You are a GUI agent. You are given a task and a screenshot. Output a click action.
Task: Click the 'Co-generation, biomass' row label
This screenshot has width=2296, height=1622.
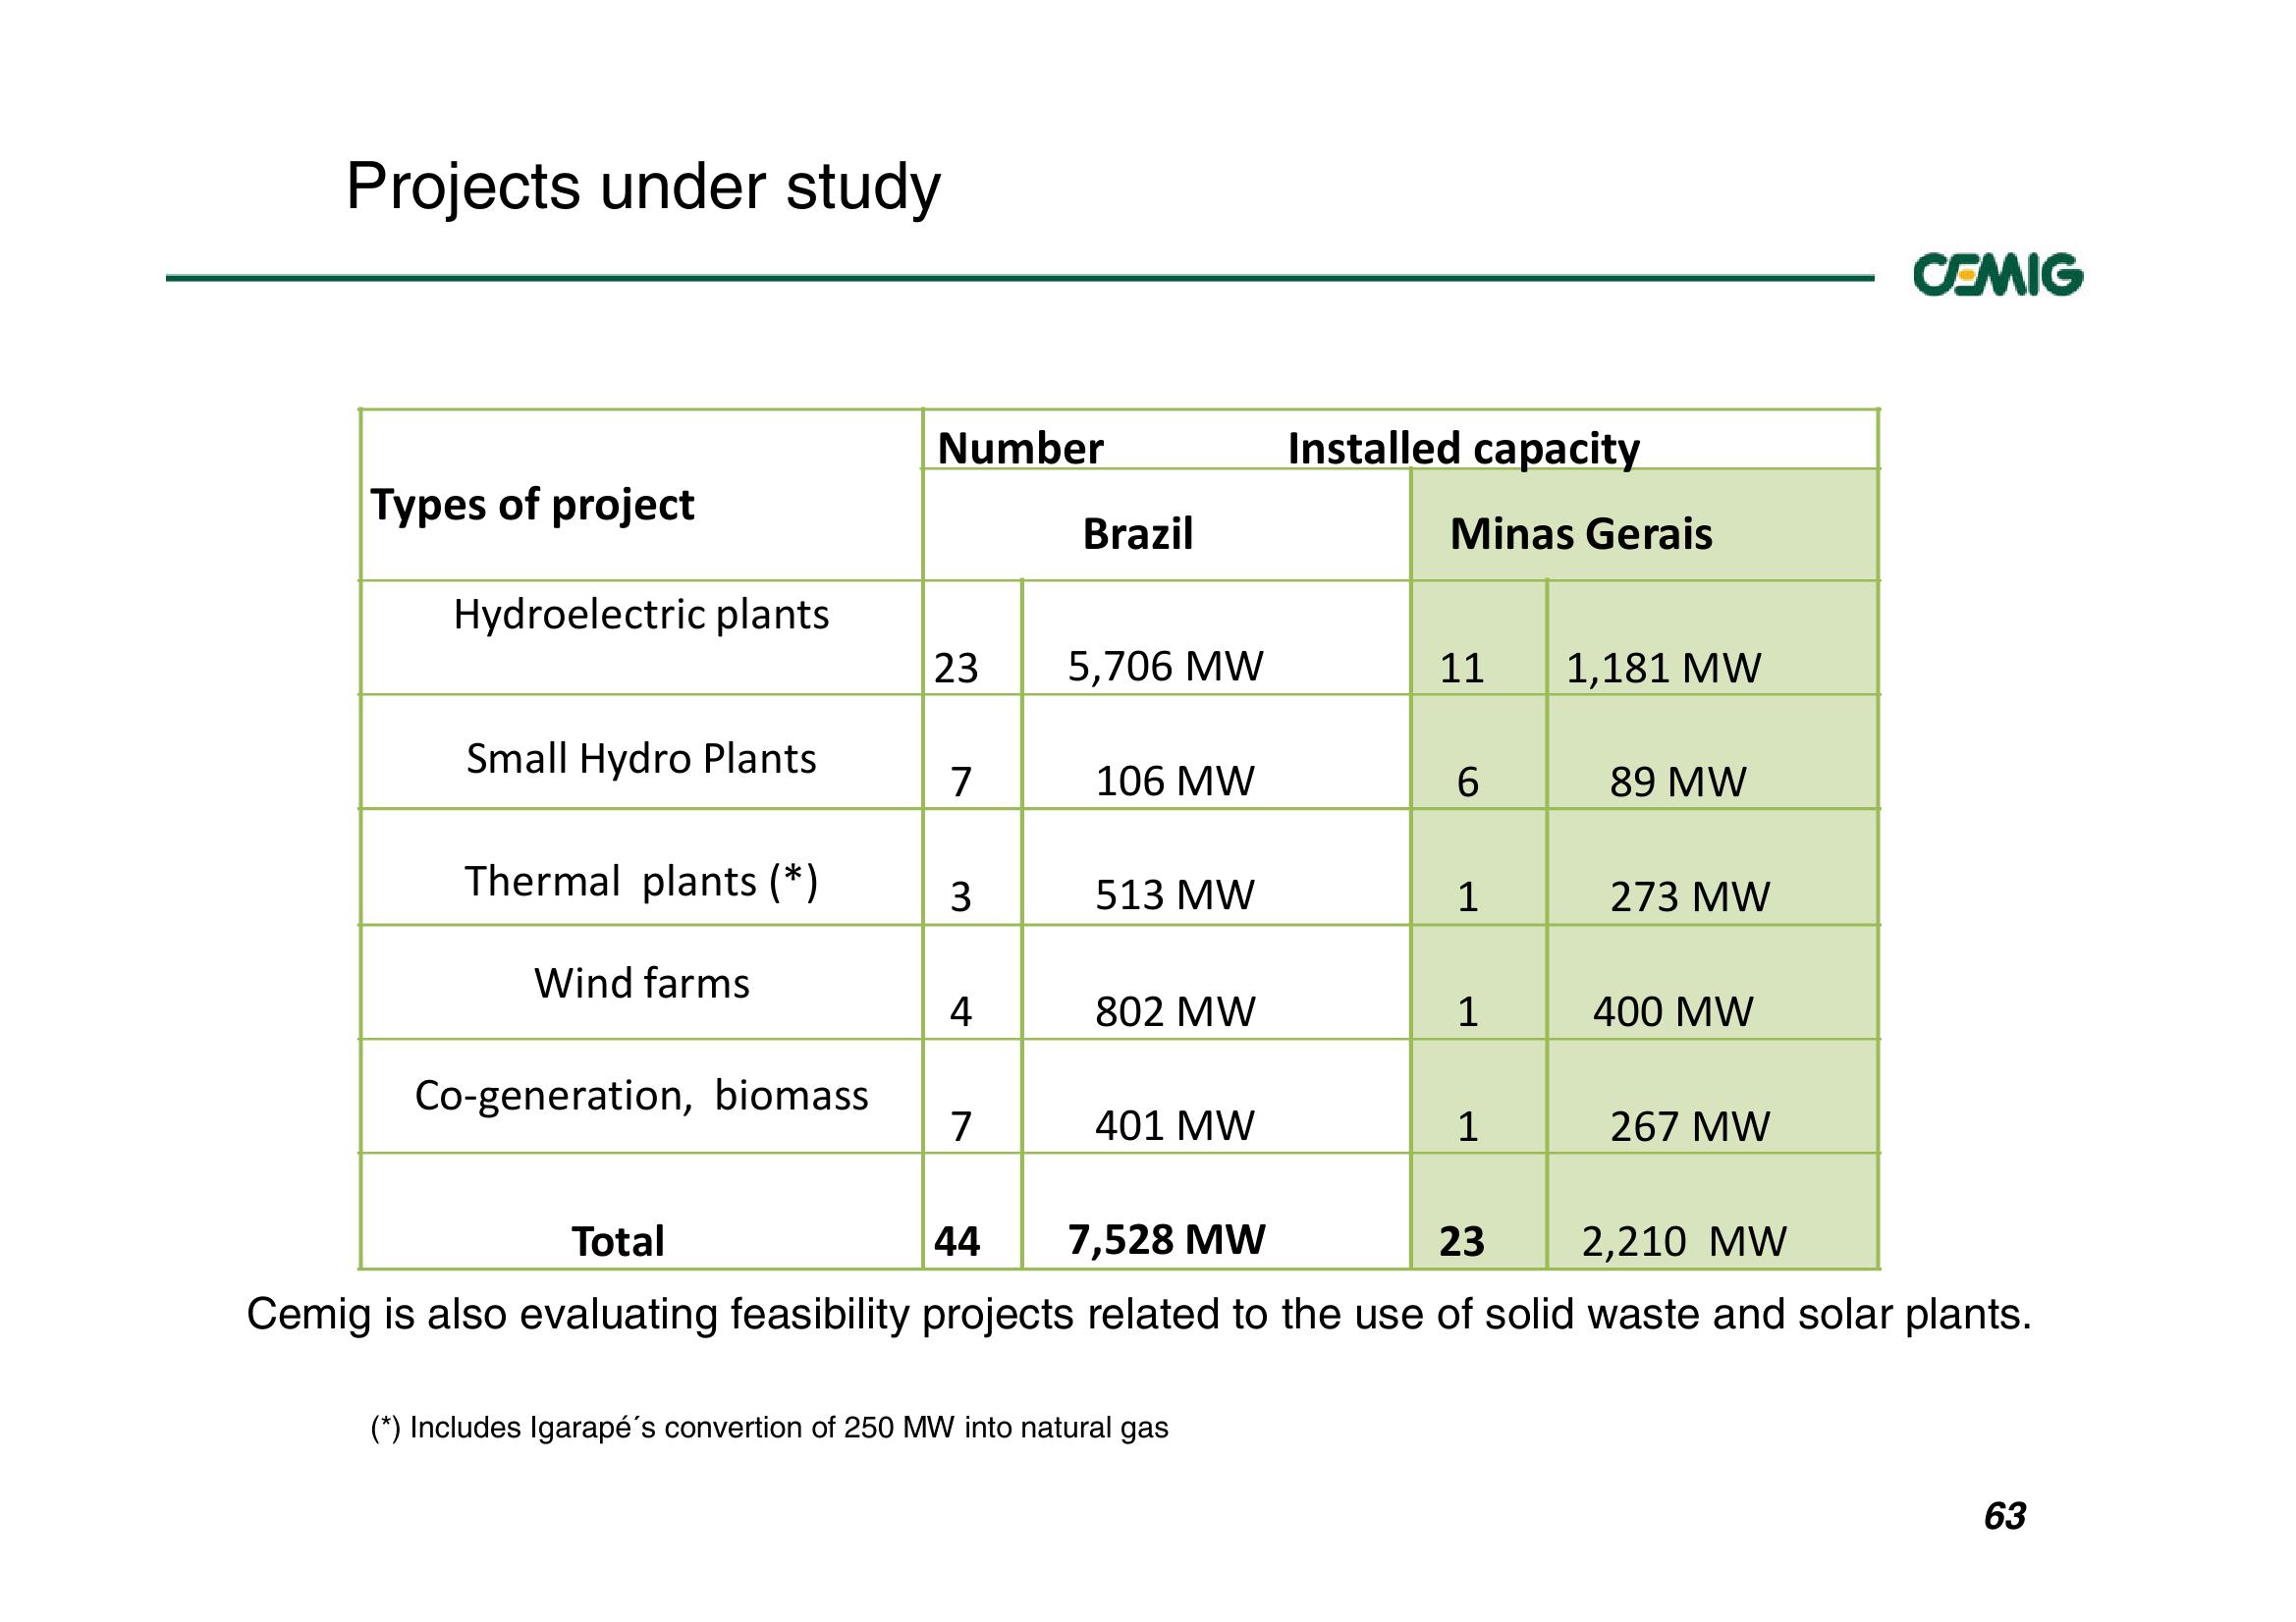(x=641, y=1096)
